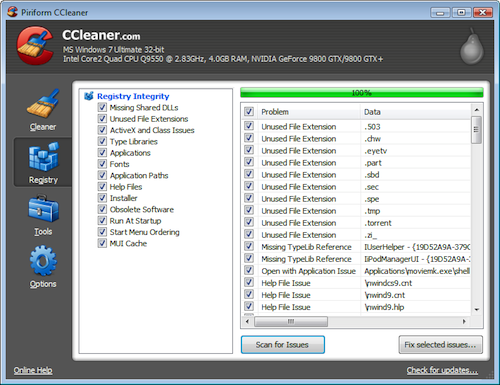500x385 pixels.
Task: Sort results by Data column header
Action: (x=416, y=112)
